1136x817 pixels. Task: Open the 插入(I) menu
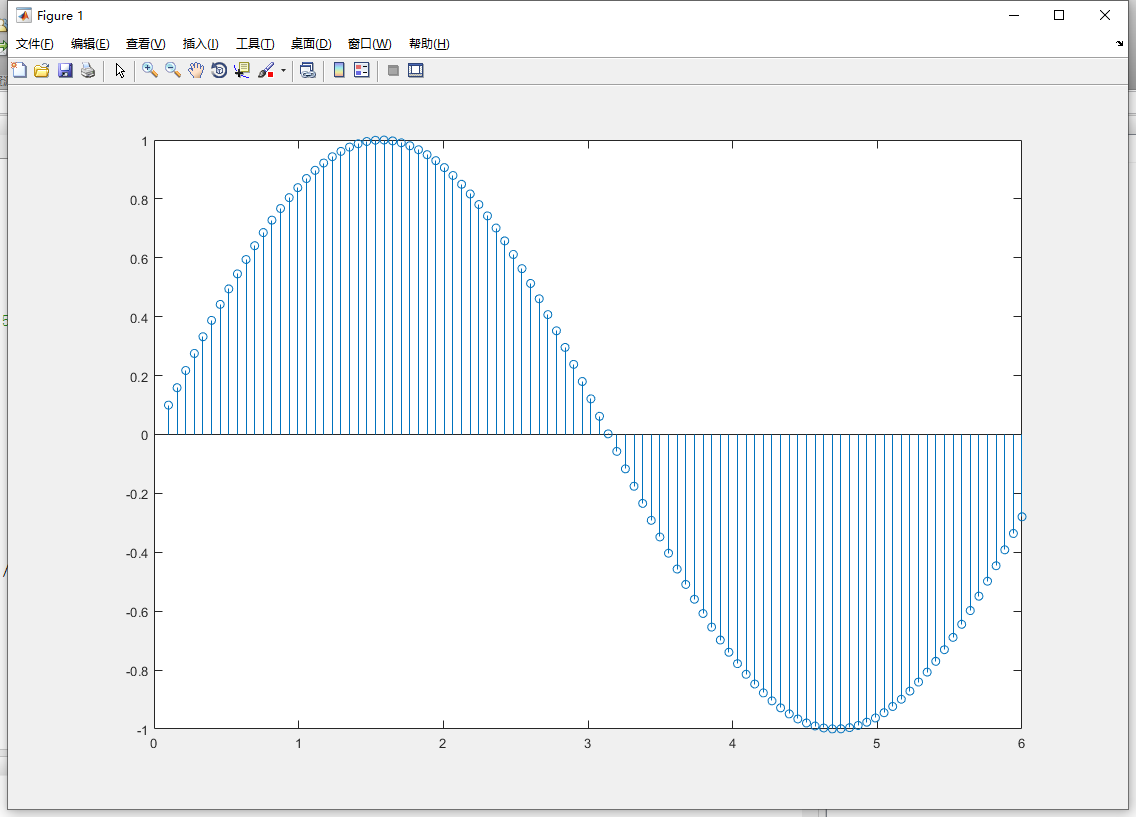coord(201,43)
